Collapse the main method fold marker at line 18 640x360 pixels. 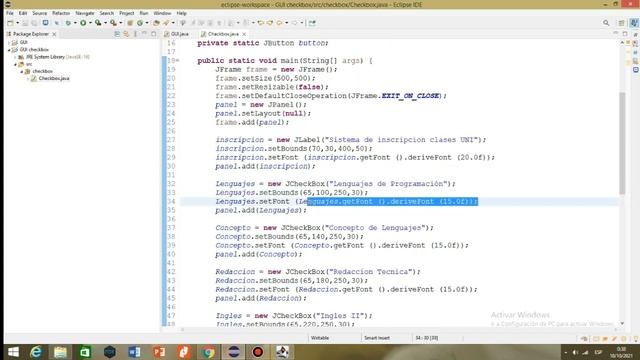178,61
